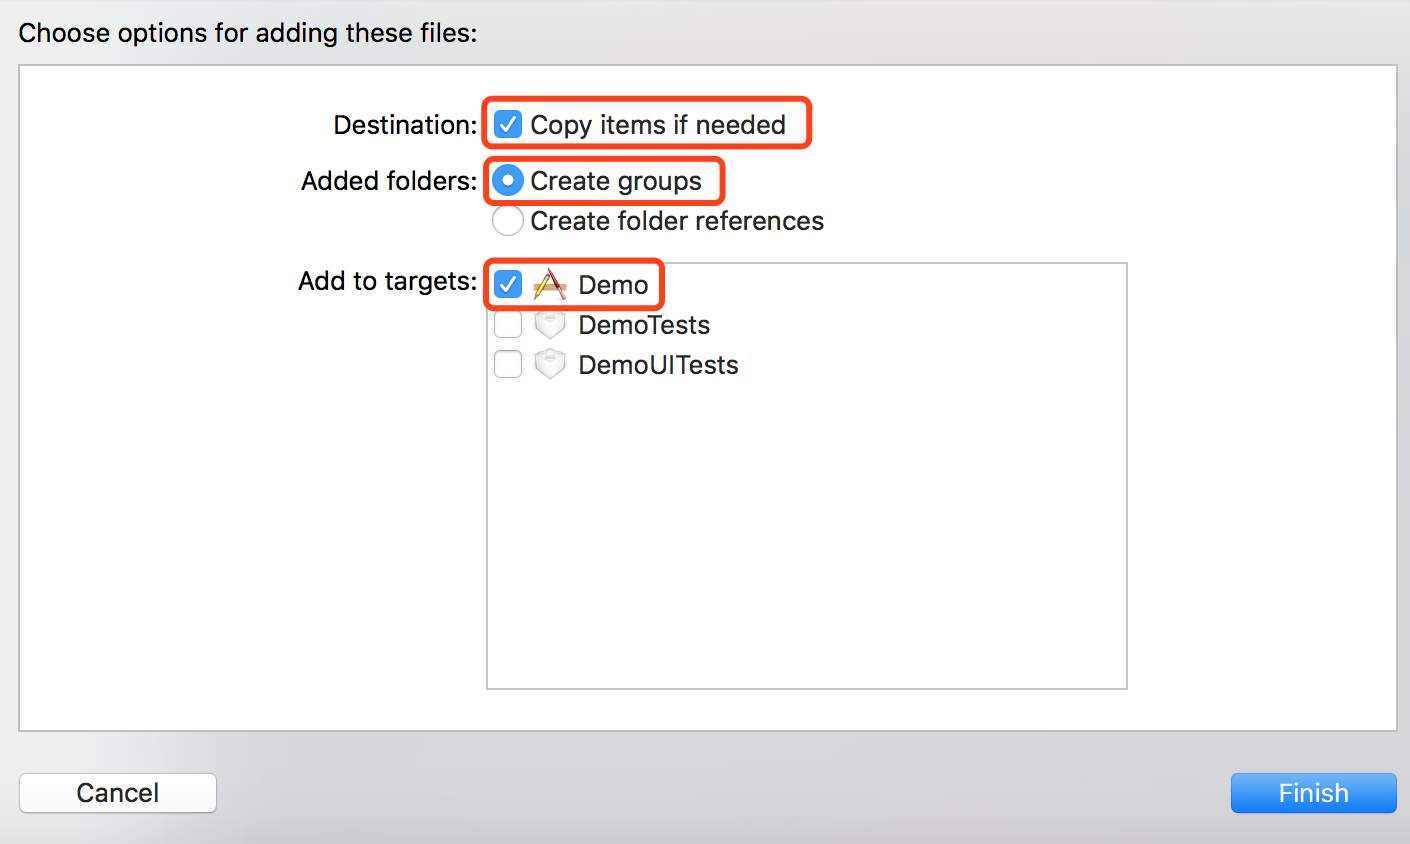Select the Create groups radio button
The height and width of the screenshot is (844, 1410).
point(508,181)
